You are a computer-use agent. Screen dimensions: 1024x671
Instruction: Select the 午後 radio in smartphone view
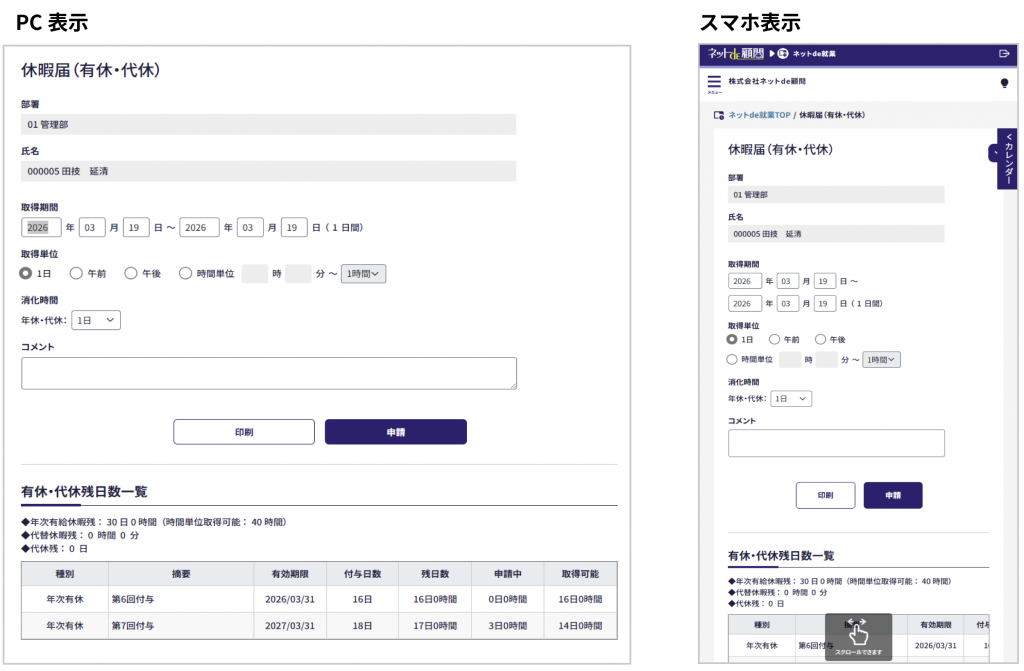pyautogui.click(x=821, y=339)
